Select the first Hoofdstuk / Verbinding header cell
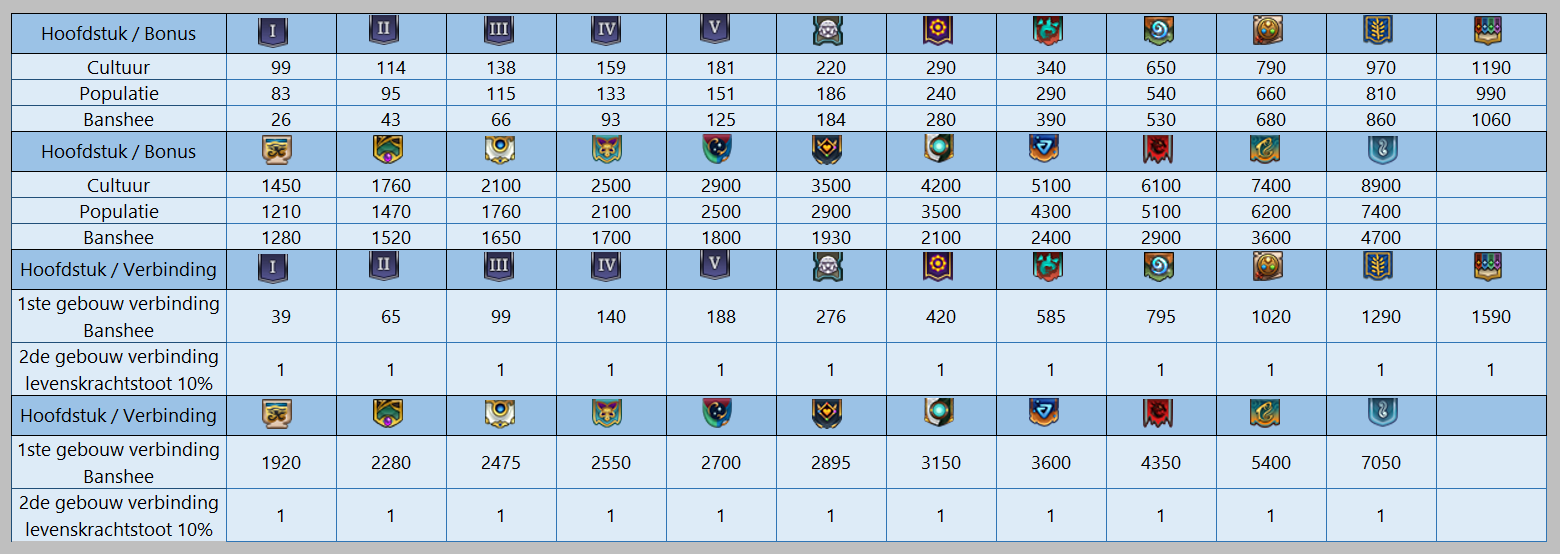 pos(118,270)
